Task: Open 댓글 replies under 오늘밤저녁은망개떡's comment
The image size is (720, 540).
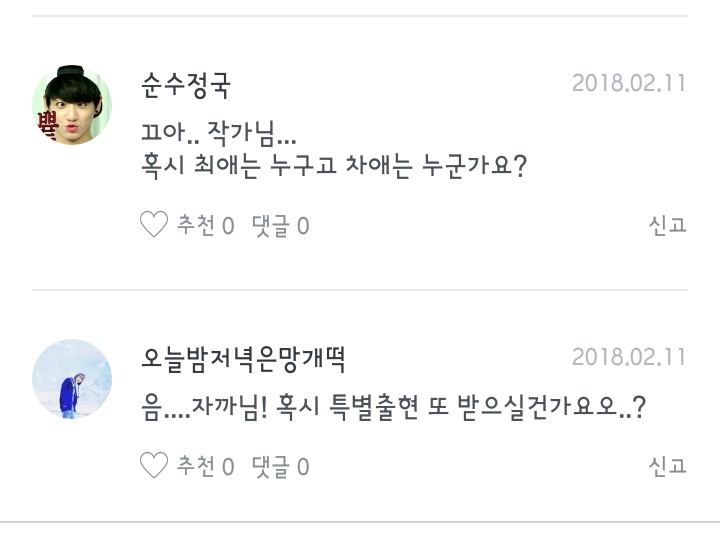Action: tap(280, 467)
